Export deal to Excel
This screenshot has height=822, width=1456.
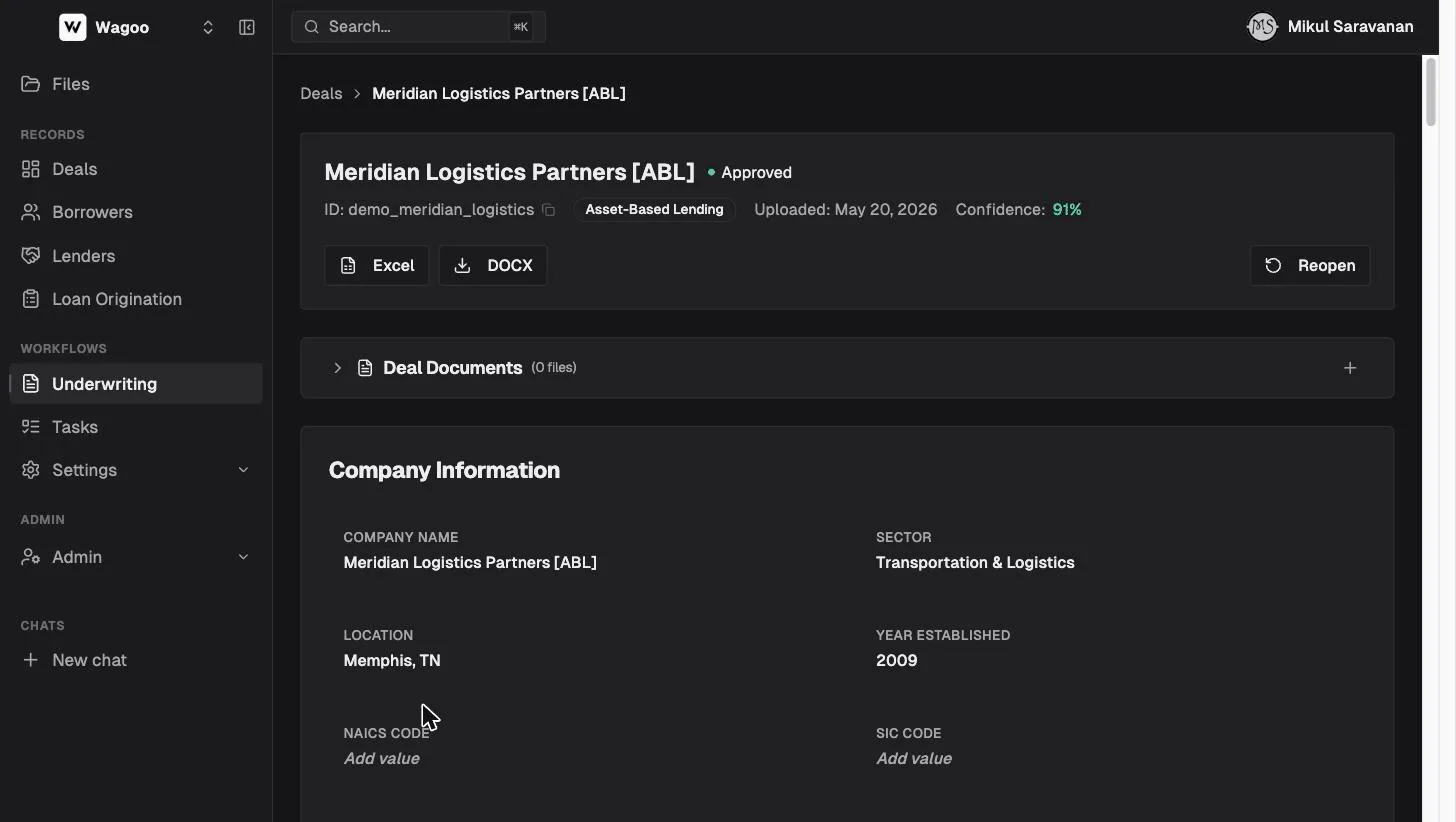point(377,265)
